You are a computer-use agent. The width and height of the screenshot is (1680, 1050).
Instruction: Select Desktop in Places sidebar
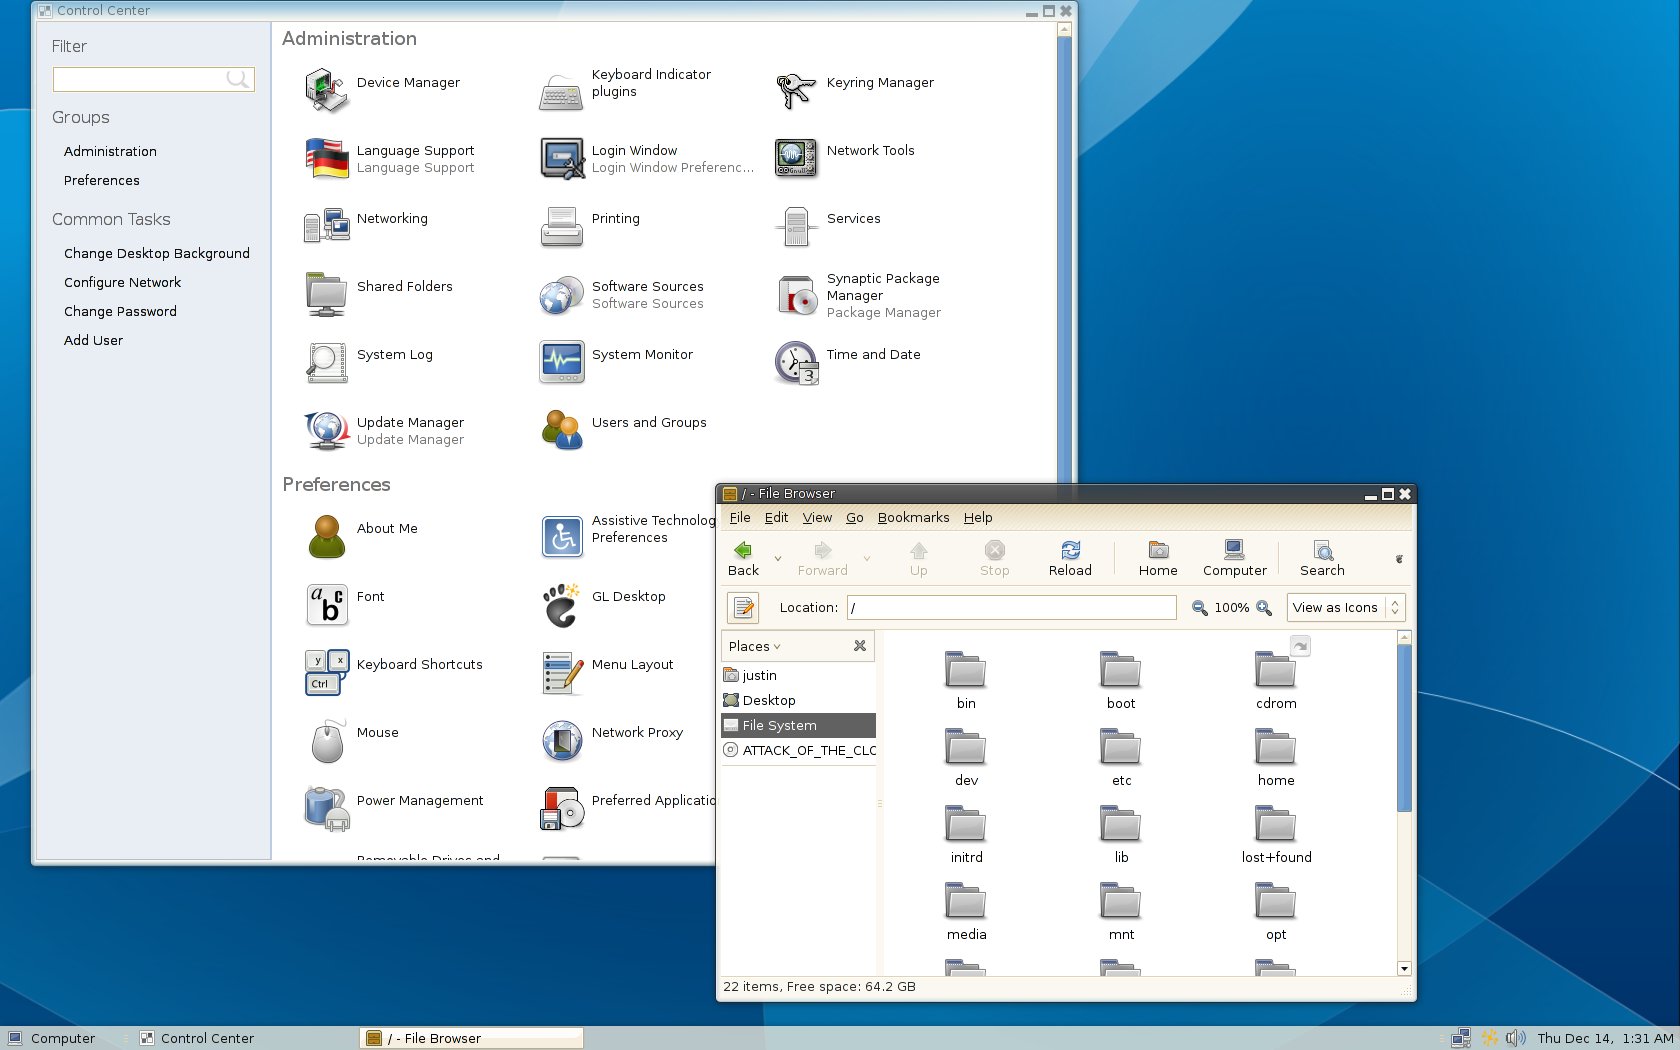pos(798,700)
